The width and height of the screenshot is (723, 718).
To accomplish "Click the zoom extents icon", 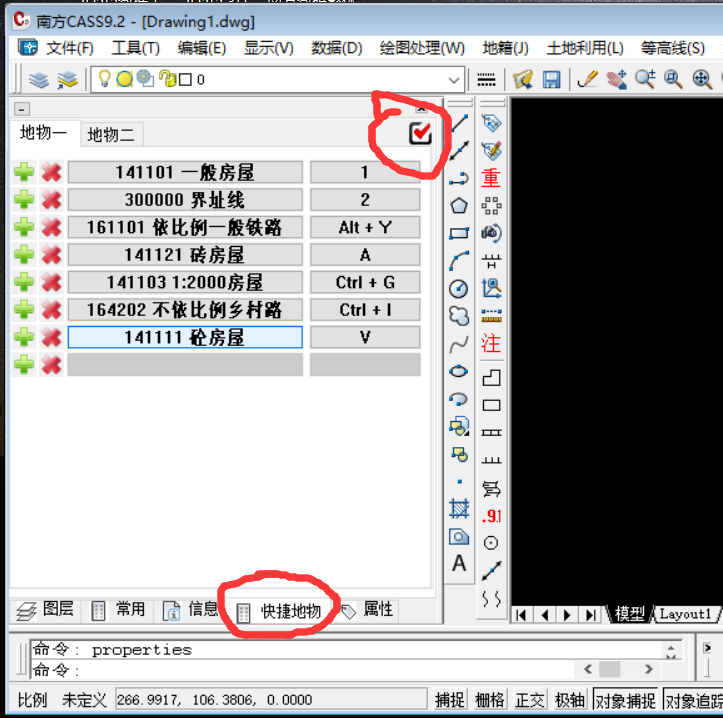I will click(x=702, y=79).
